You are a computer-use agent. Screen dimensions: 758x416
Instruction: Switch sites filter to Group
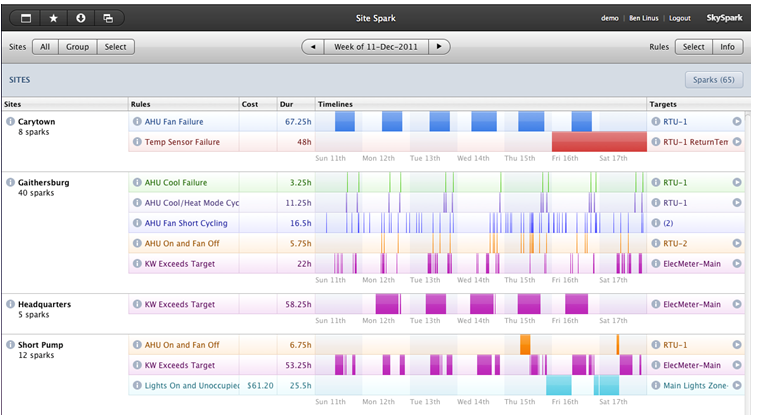77,47
